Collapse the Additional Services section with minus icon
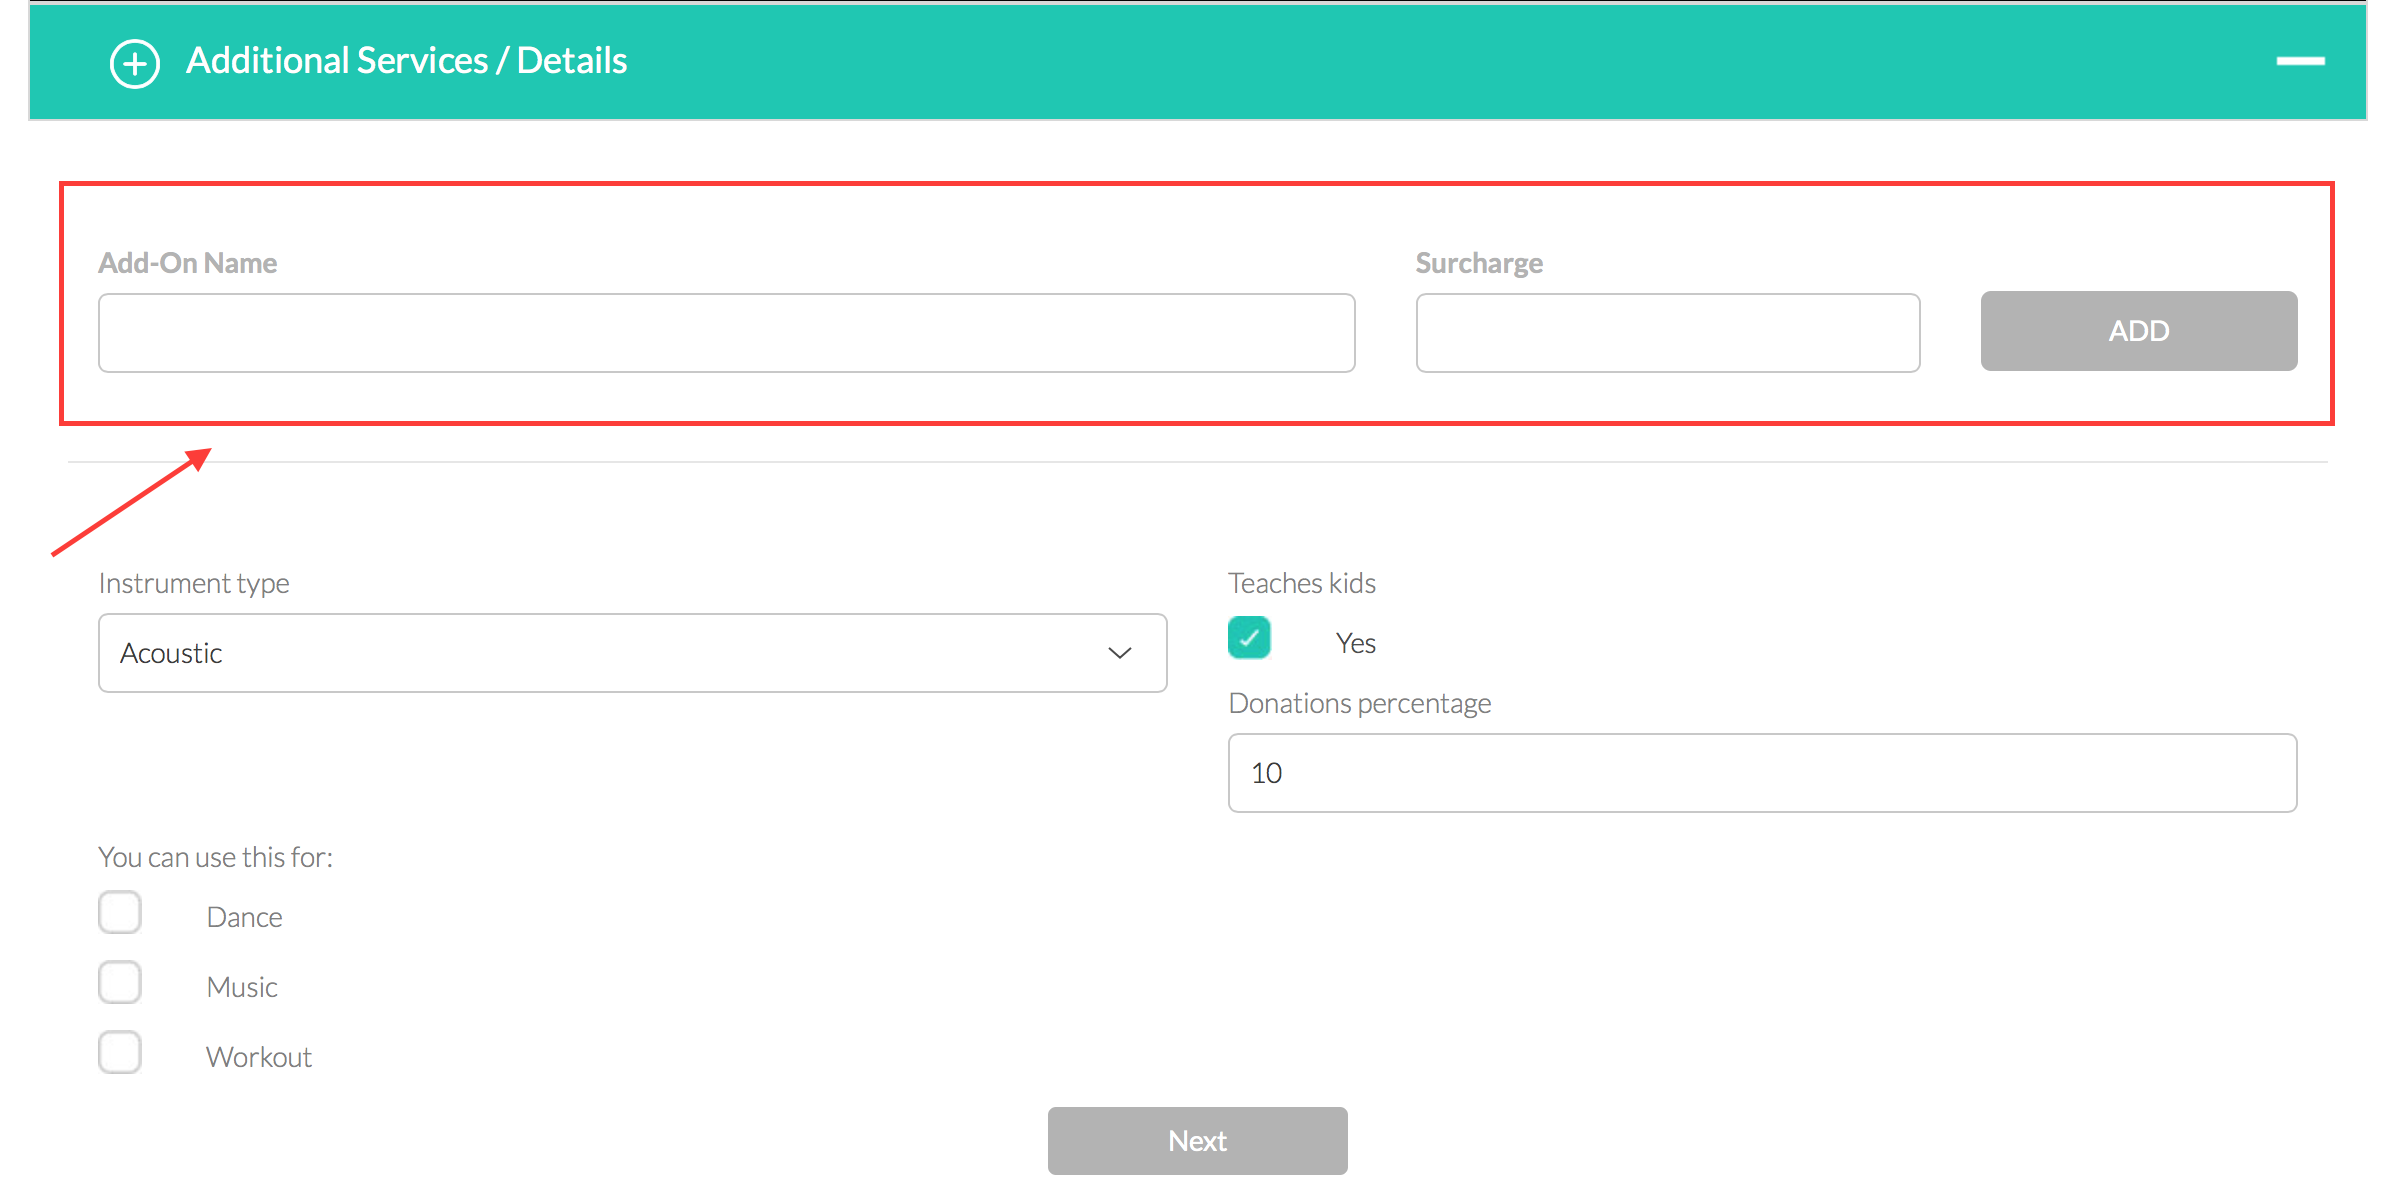2394x1192 pixels. click(x=2300, y=62)
